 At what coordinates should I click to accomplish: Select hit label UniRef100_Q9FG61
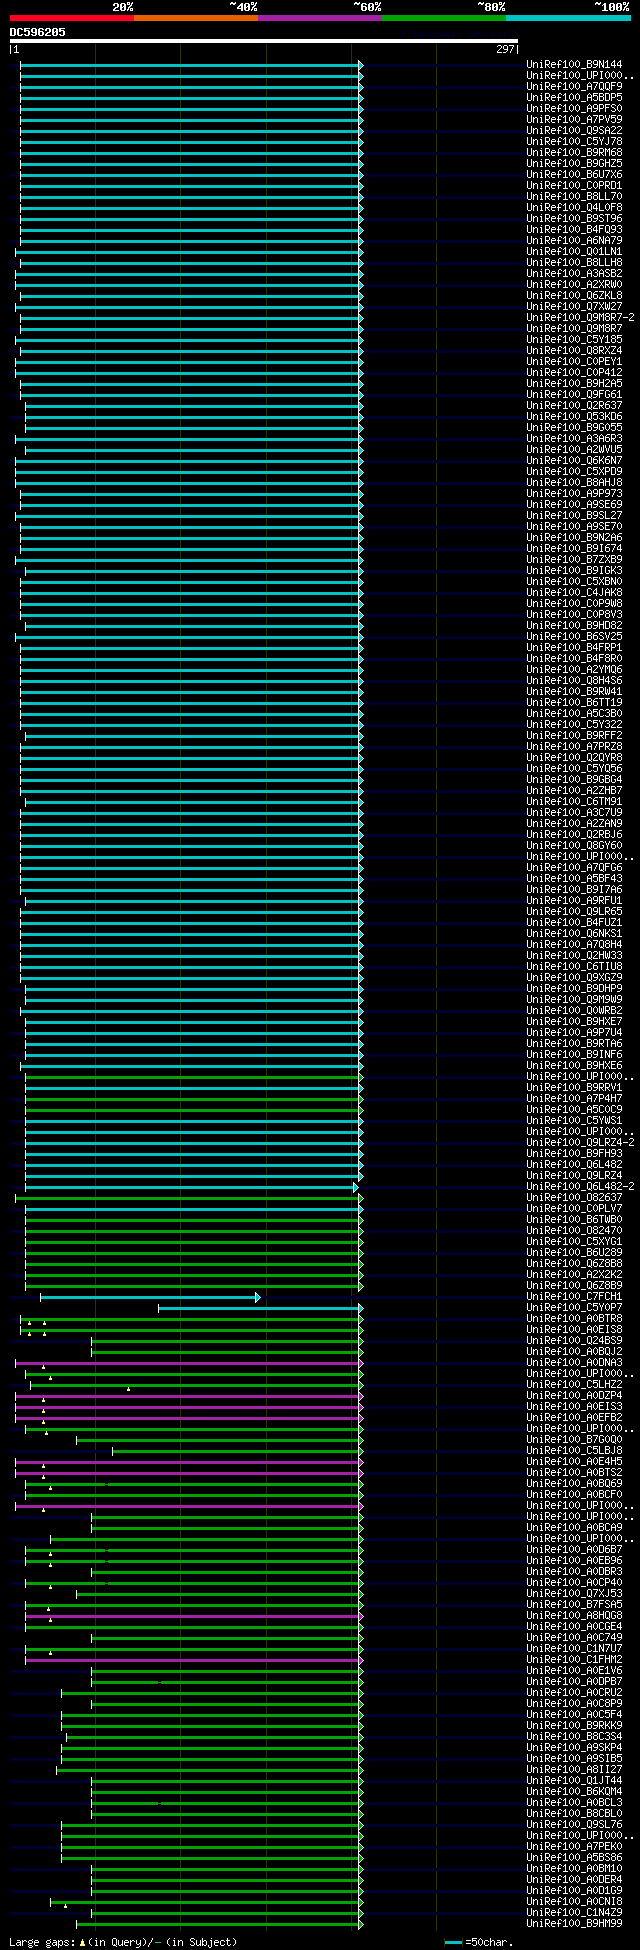574,395
